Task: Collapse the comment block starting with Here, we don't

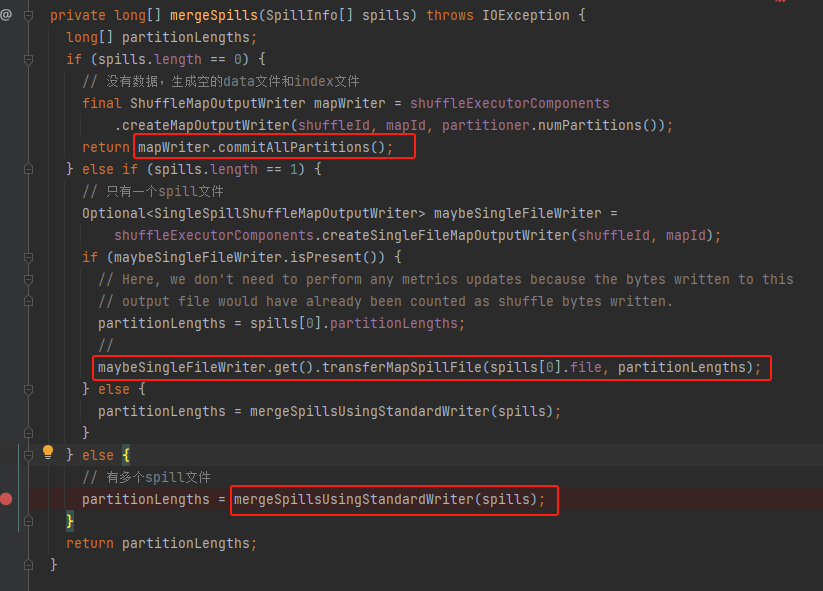Action: point(29,279)
